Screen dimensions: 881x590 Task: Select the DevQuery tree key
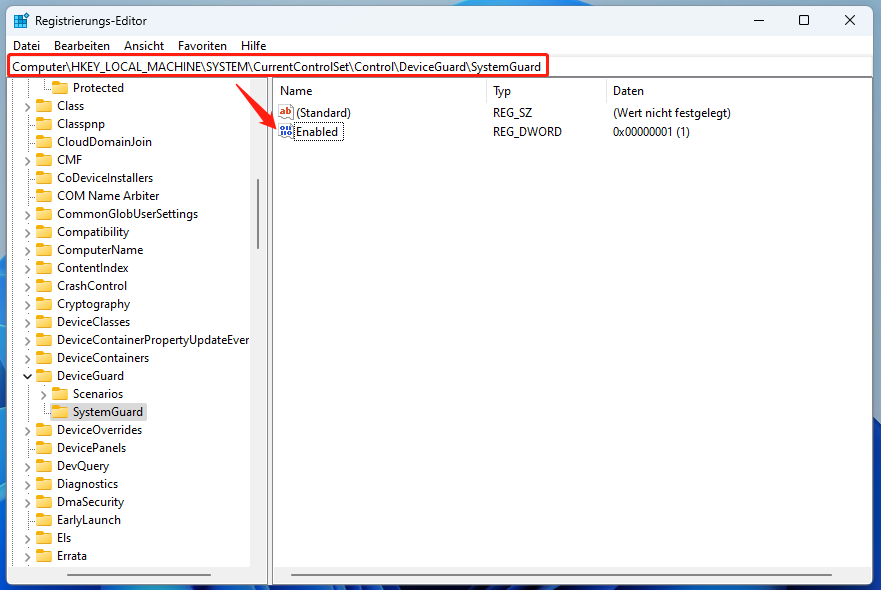pos(83,466)
